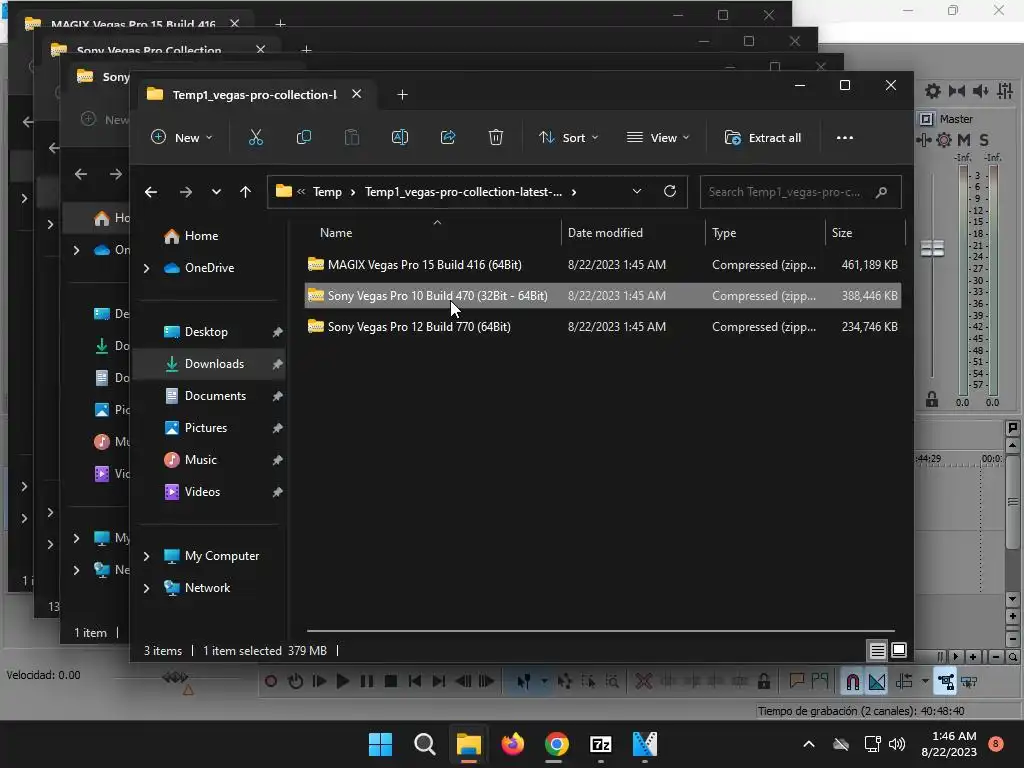The width and height of the screenshot is (1024, 768).
Task: Open the Auto Ripple mode dropdown arrow
Action: coord(925,682)
